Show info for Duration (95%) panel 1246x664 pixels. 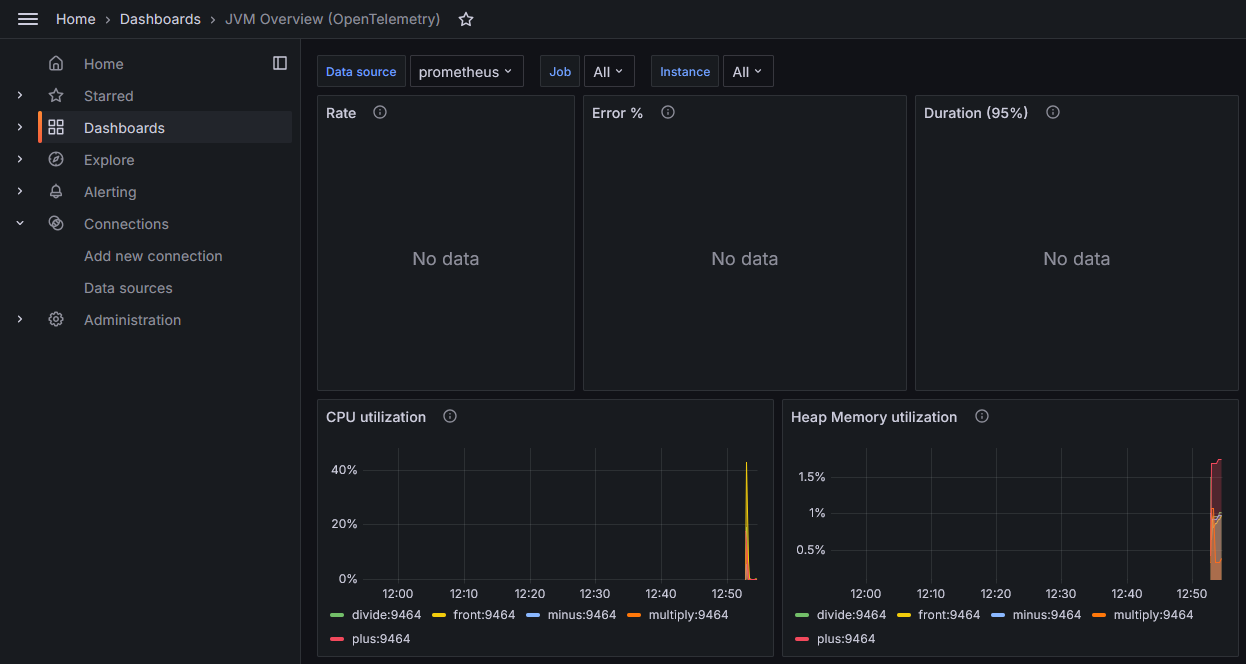pyautogui.click(x=1053, y=112)
